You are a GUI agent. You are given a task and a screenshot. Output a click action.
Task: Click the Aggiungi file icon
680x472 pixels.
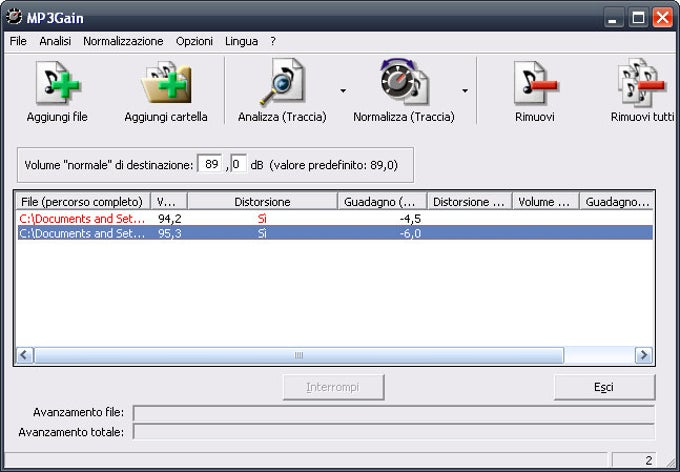point(58,82)
